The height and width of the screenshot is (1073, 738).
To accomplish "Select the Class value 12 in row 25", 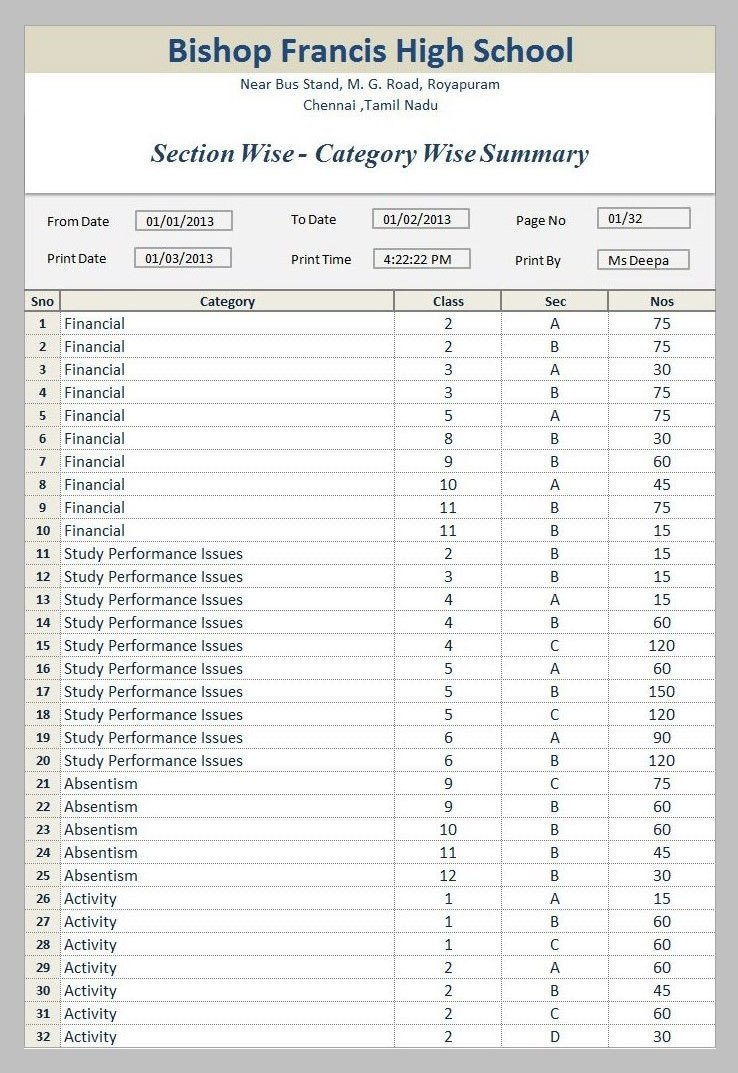I will pyautogui.click(x=448, y=876).
